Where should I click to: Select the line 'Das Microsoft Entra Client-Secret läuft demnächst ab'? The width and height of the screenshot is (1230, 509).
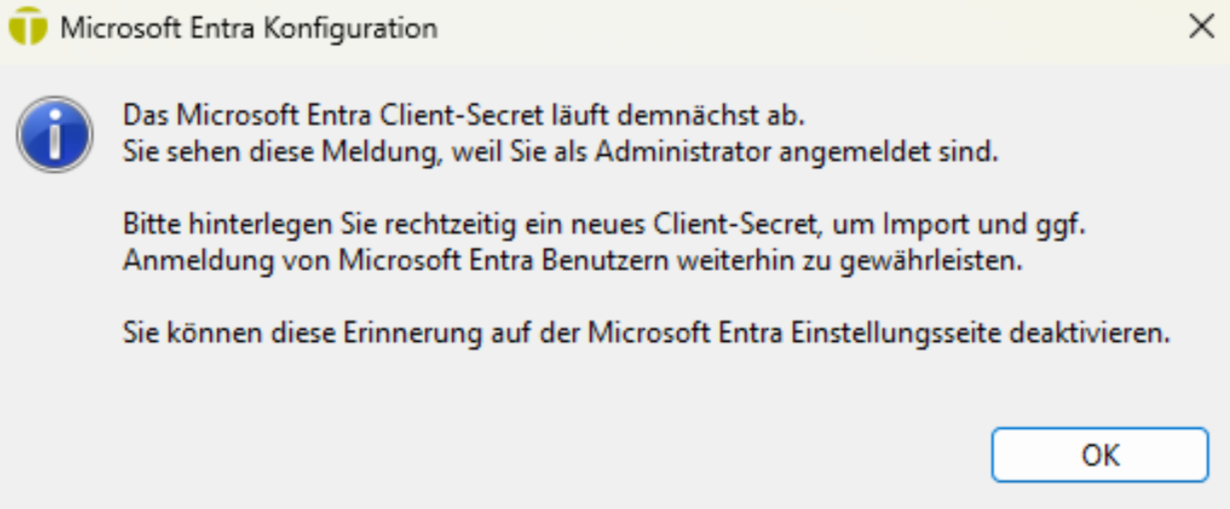(463, 115)
